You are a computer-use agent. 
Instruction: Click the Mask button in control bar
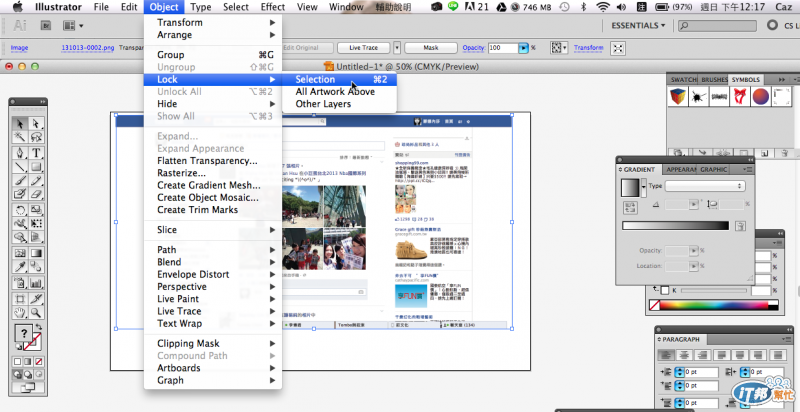click(x=431, y=48)
